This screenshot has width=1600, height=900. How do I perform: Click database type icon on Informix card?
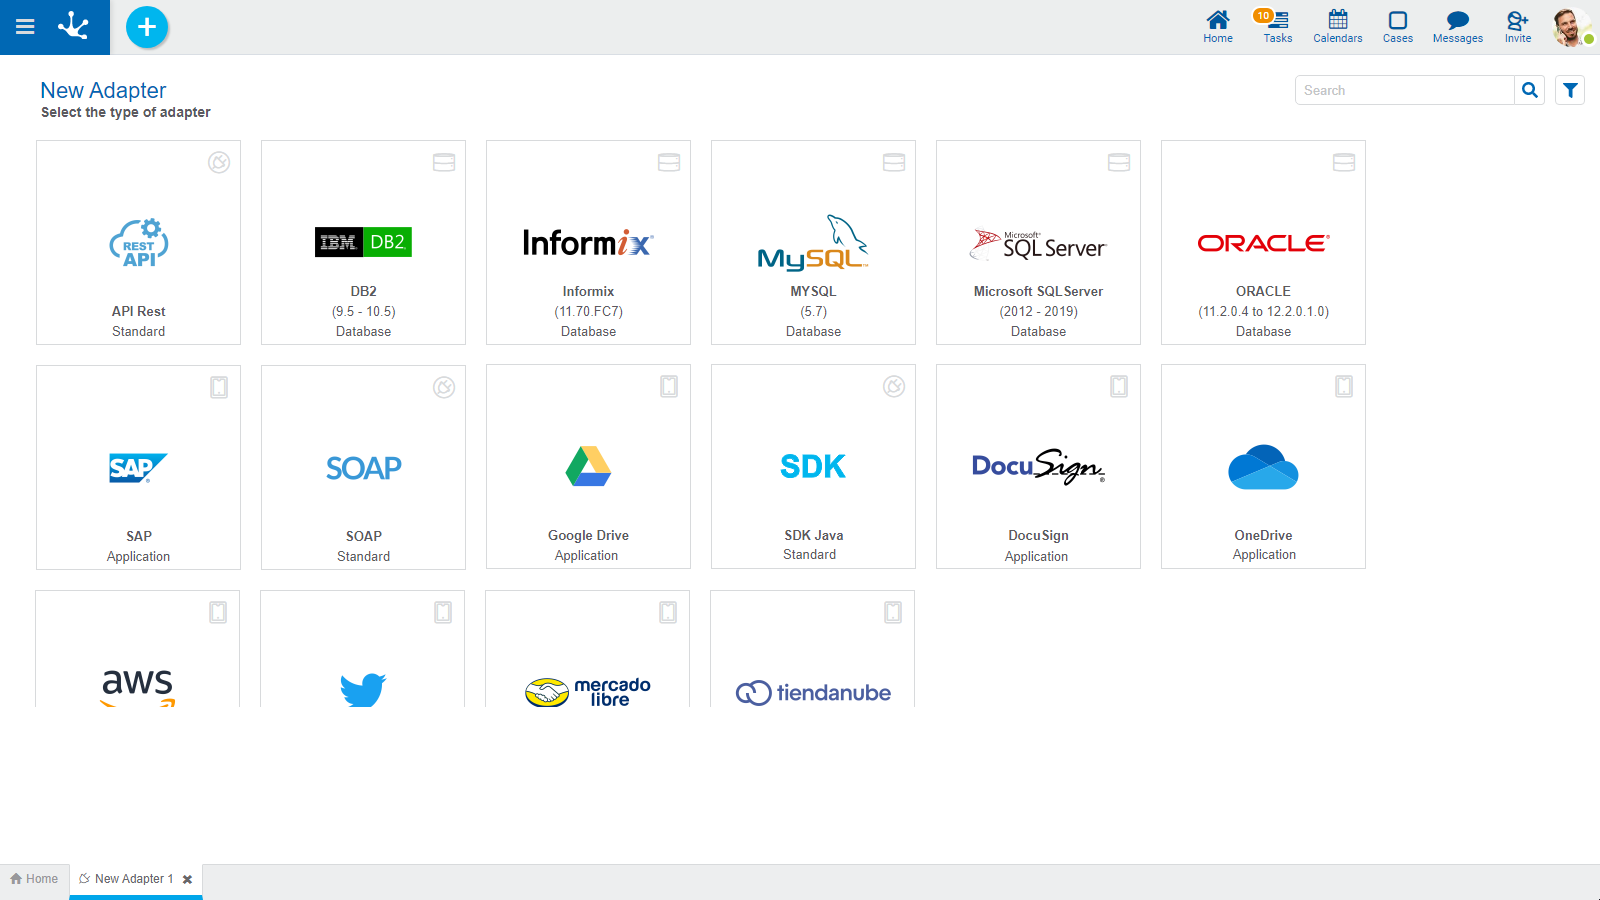click(669, 162)
